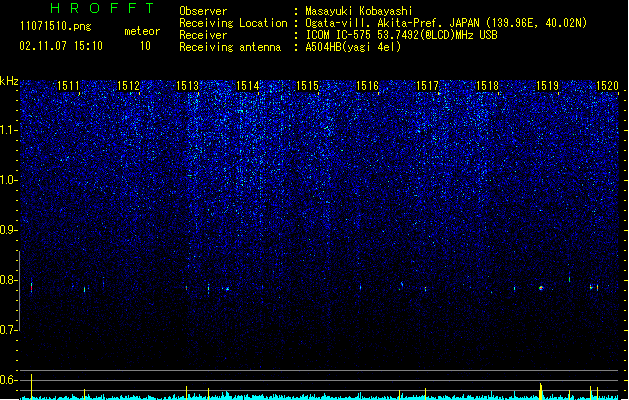Click the 1519 time marker
Image resolution: width=629 pixels, height=400 pixels.
click(548, 86)
